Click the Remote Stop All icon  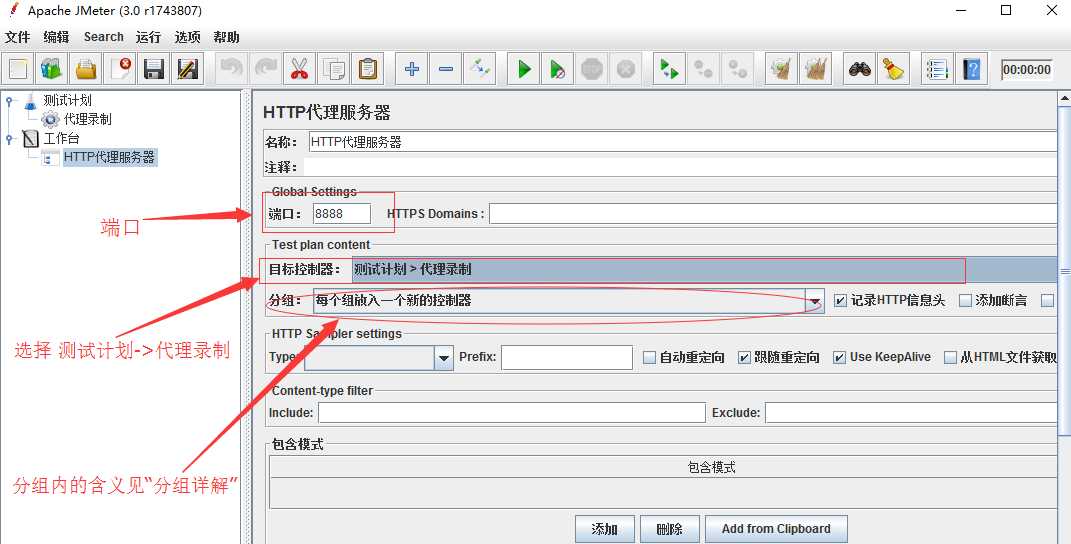click(x=704, y=69)
